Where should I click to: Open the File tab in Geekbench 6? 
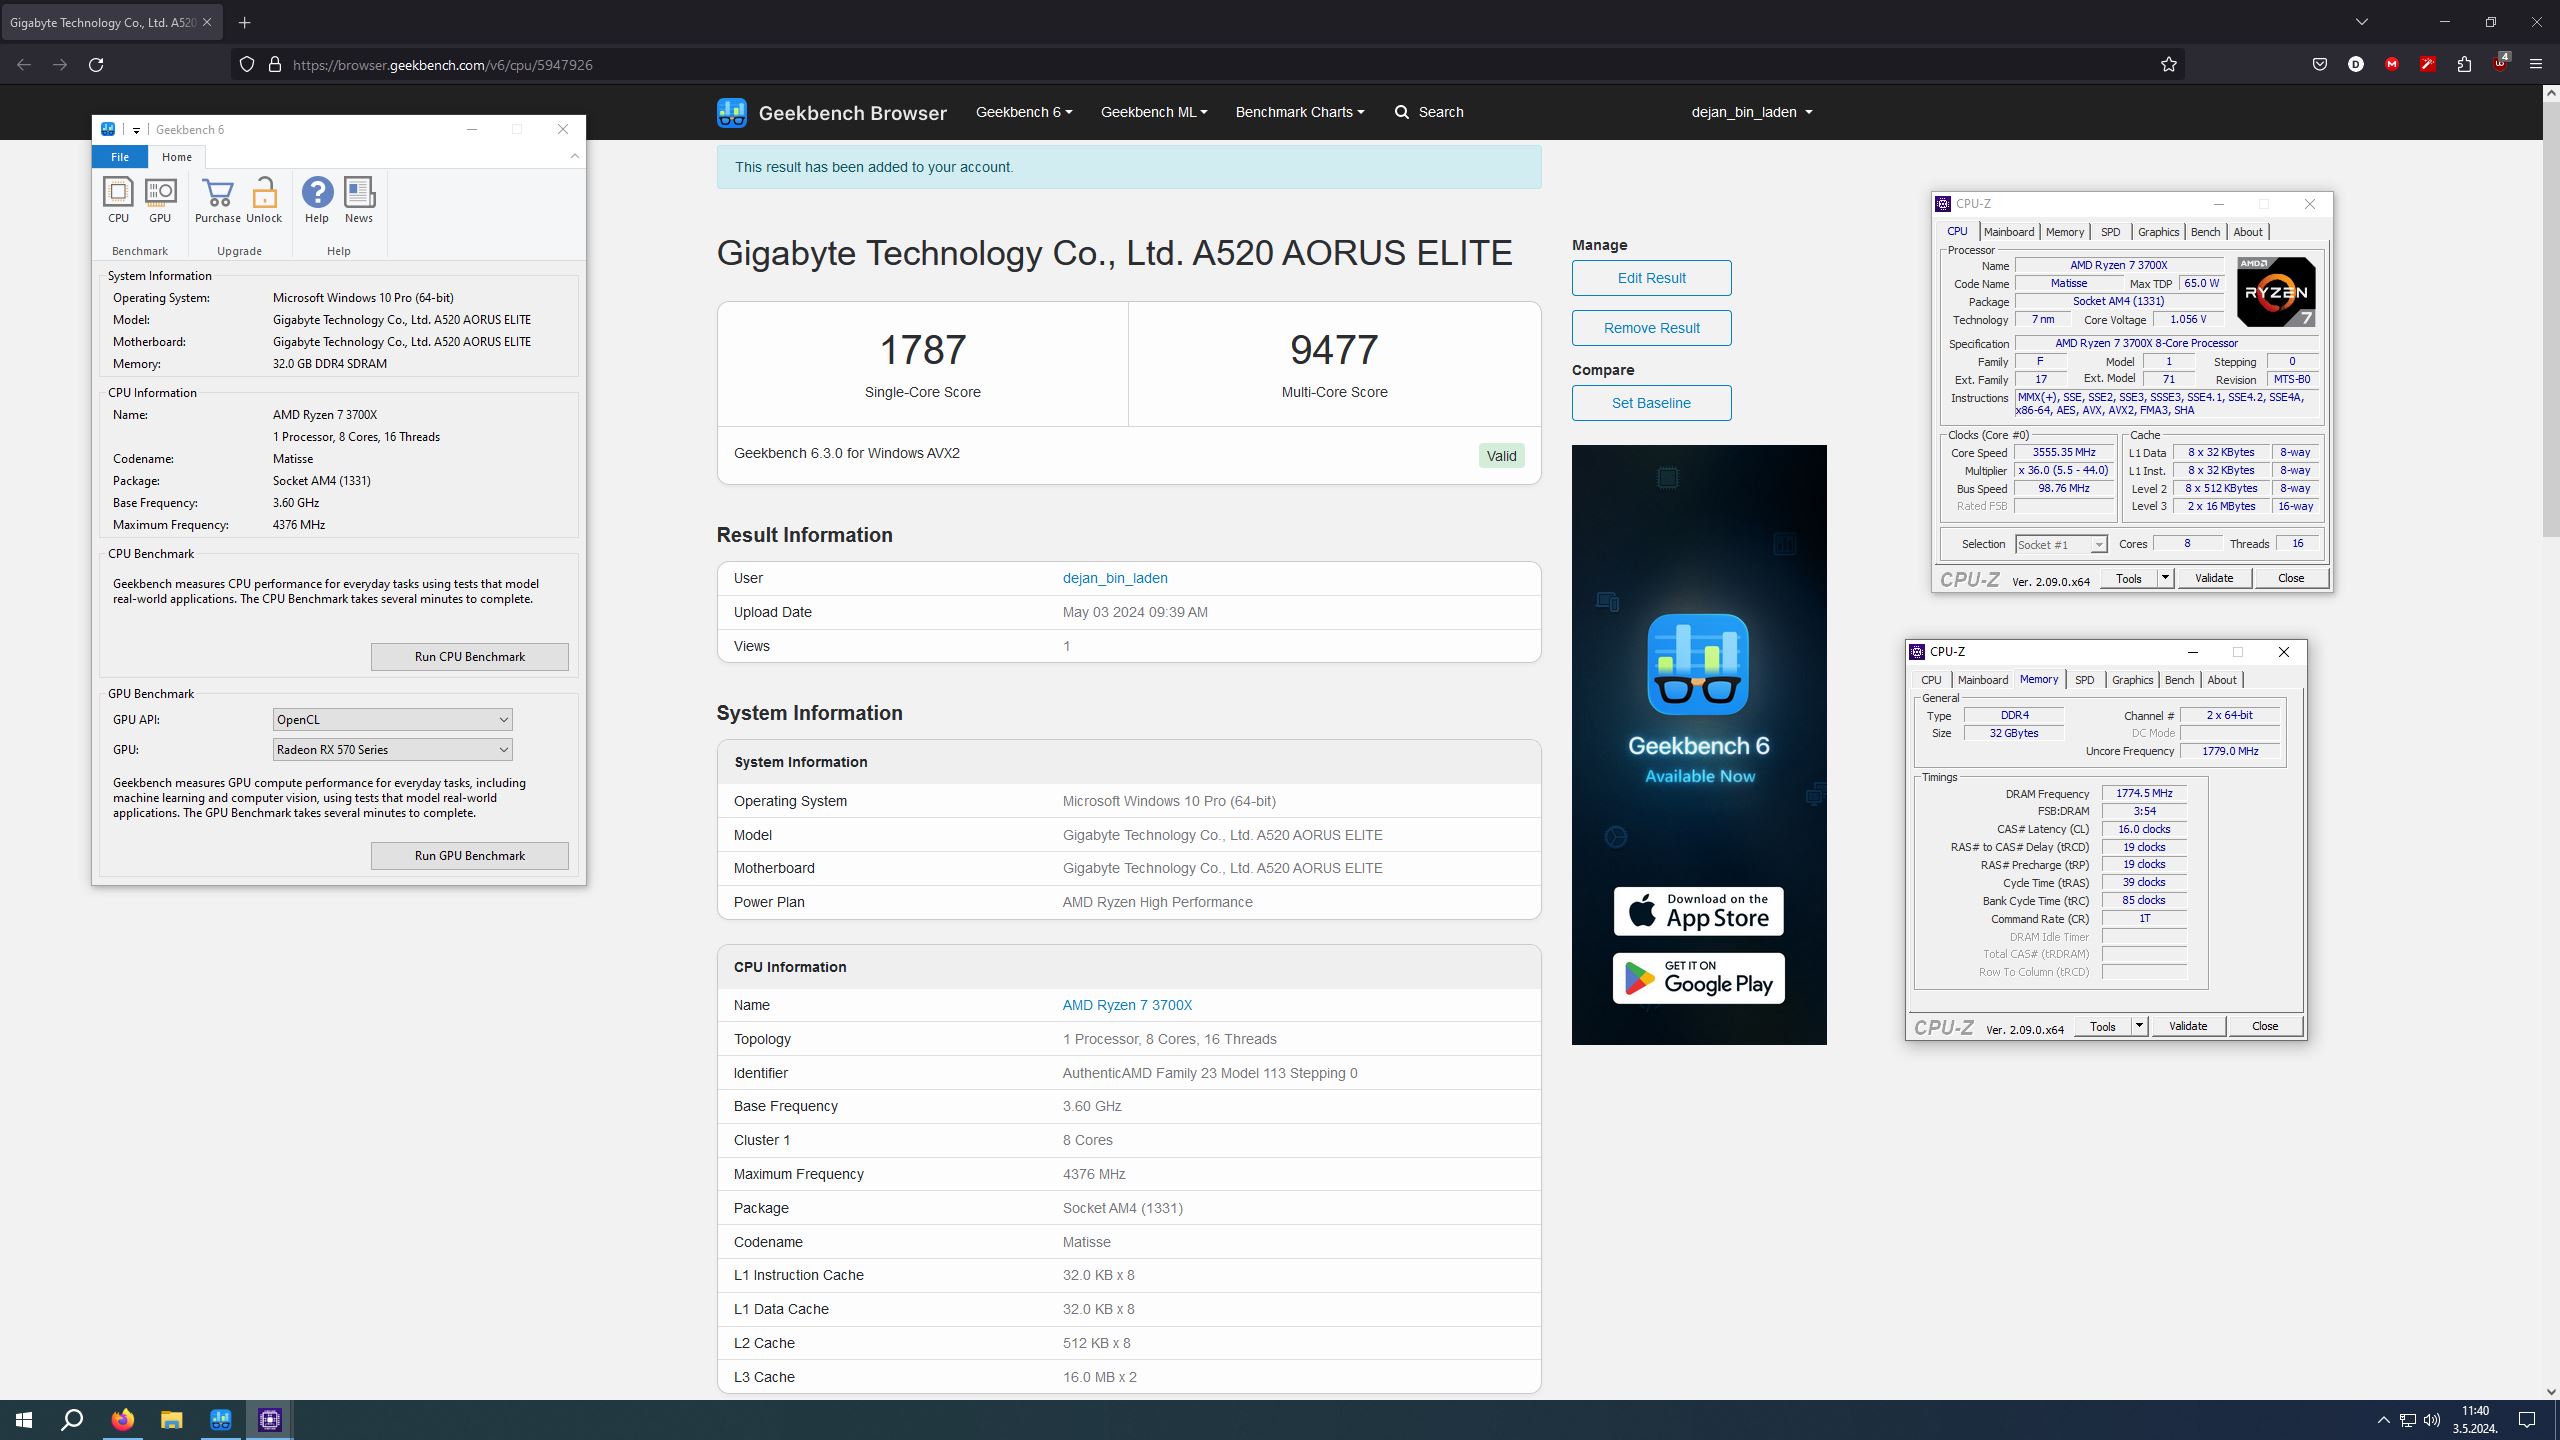coord(120,157)
